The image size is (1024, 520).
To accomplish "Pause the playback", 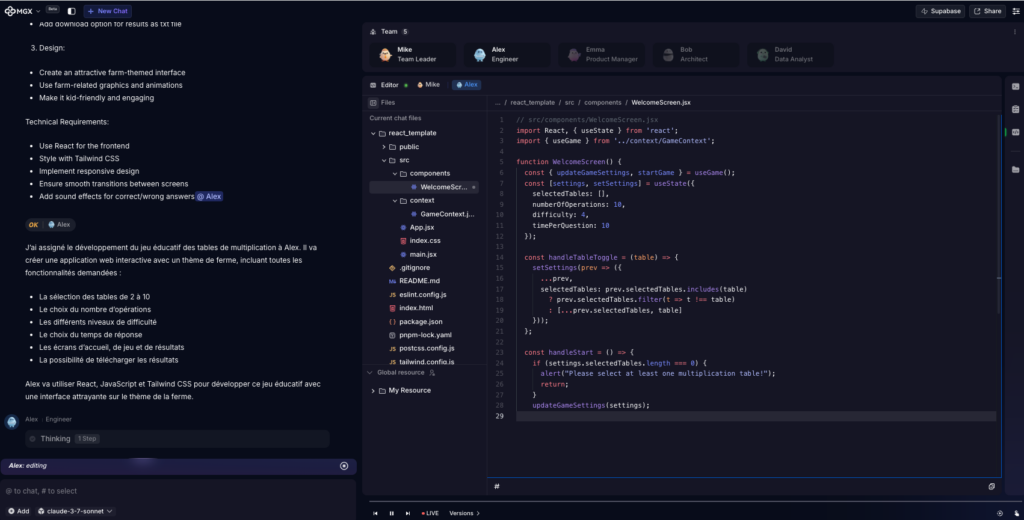I will (392, 513).
